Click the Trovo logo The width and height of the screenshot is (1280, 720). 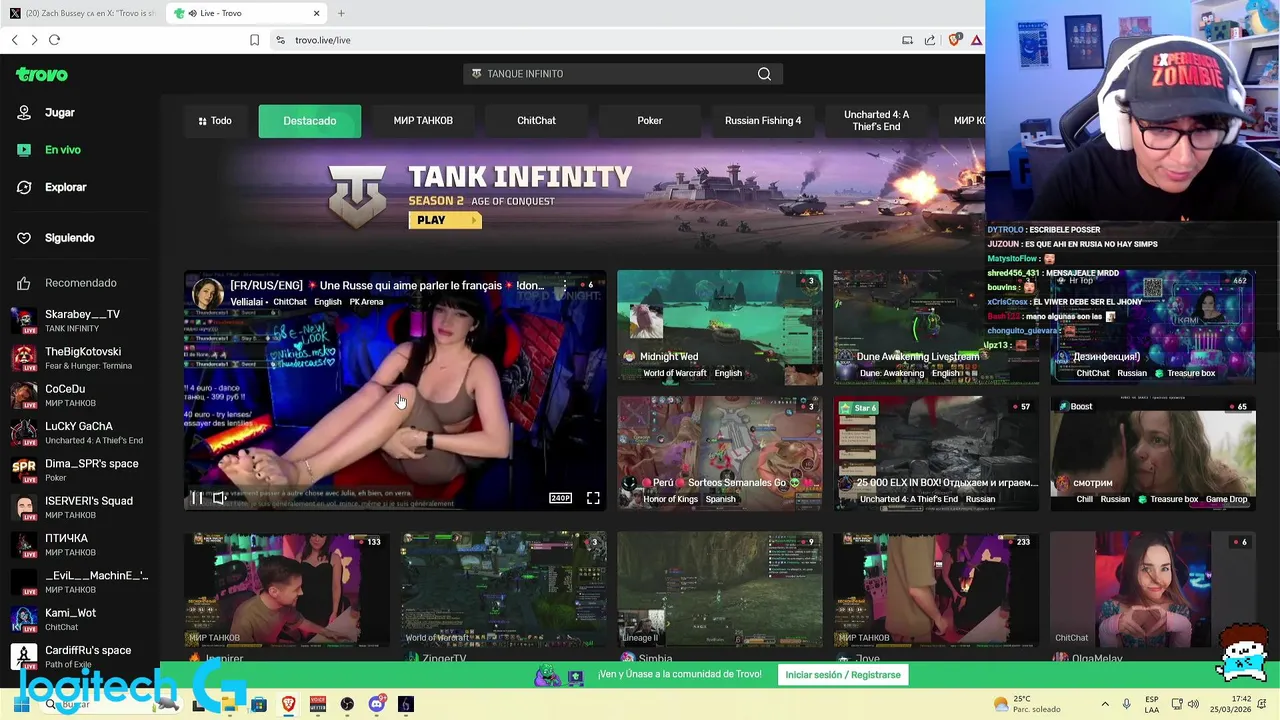point(42,75)
